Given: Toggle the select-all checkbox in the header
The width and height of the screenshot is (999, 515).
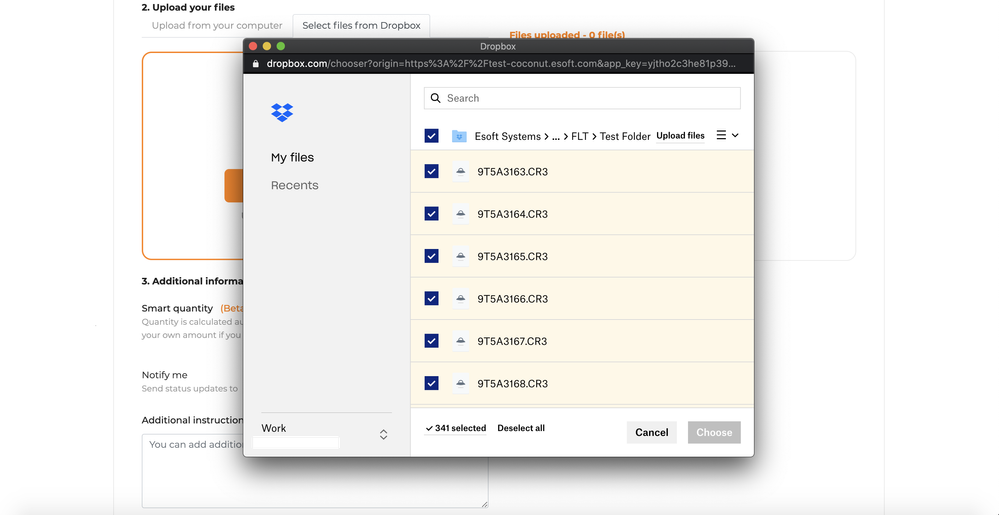Looking at the screenshot, I should pyautogui.click(x=431, y=136).
